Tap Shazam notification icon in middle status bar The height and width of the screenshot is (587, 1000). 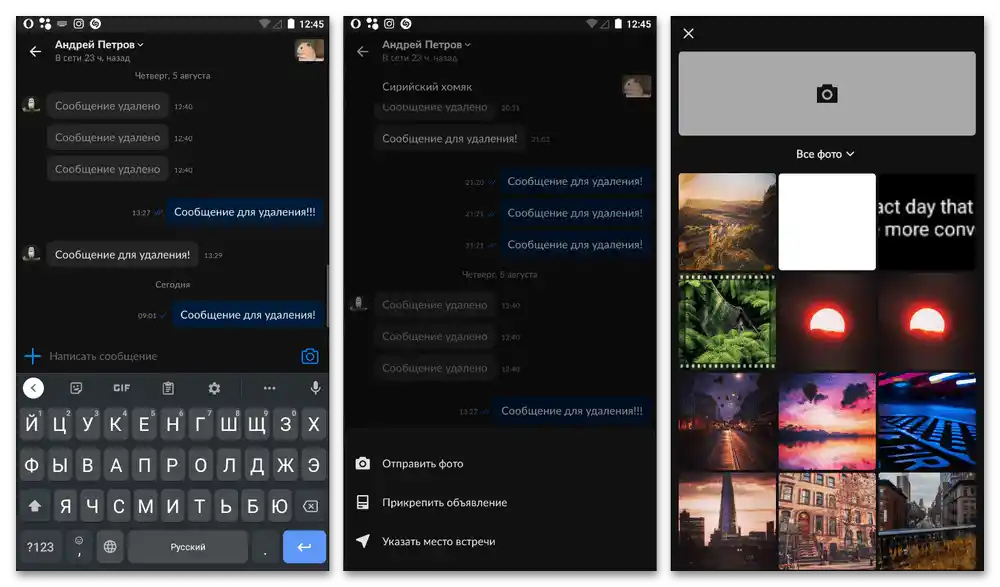point(406,24)
